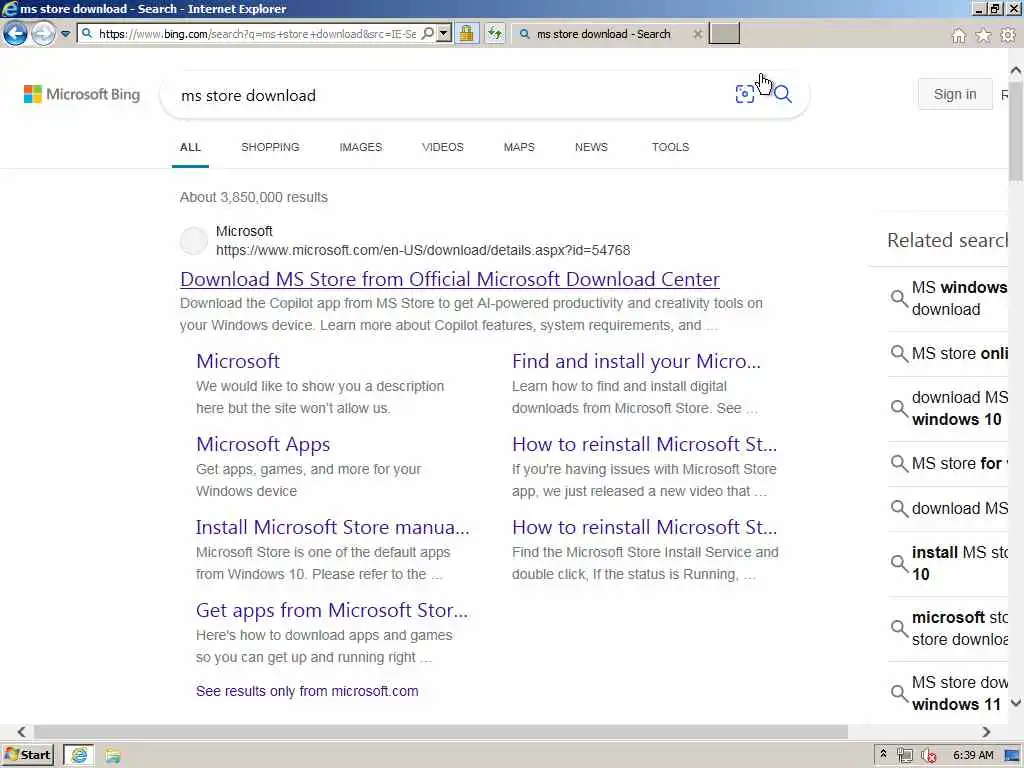Switch to the IMAGES tab
The image size is (1024, 768).
click(360, 148)
